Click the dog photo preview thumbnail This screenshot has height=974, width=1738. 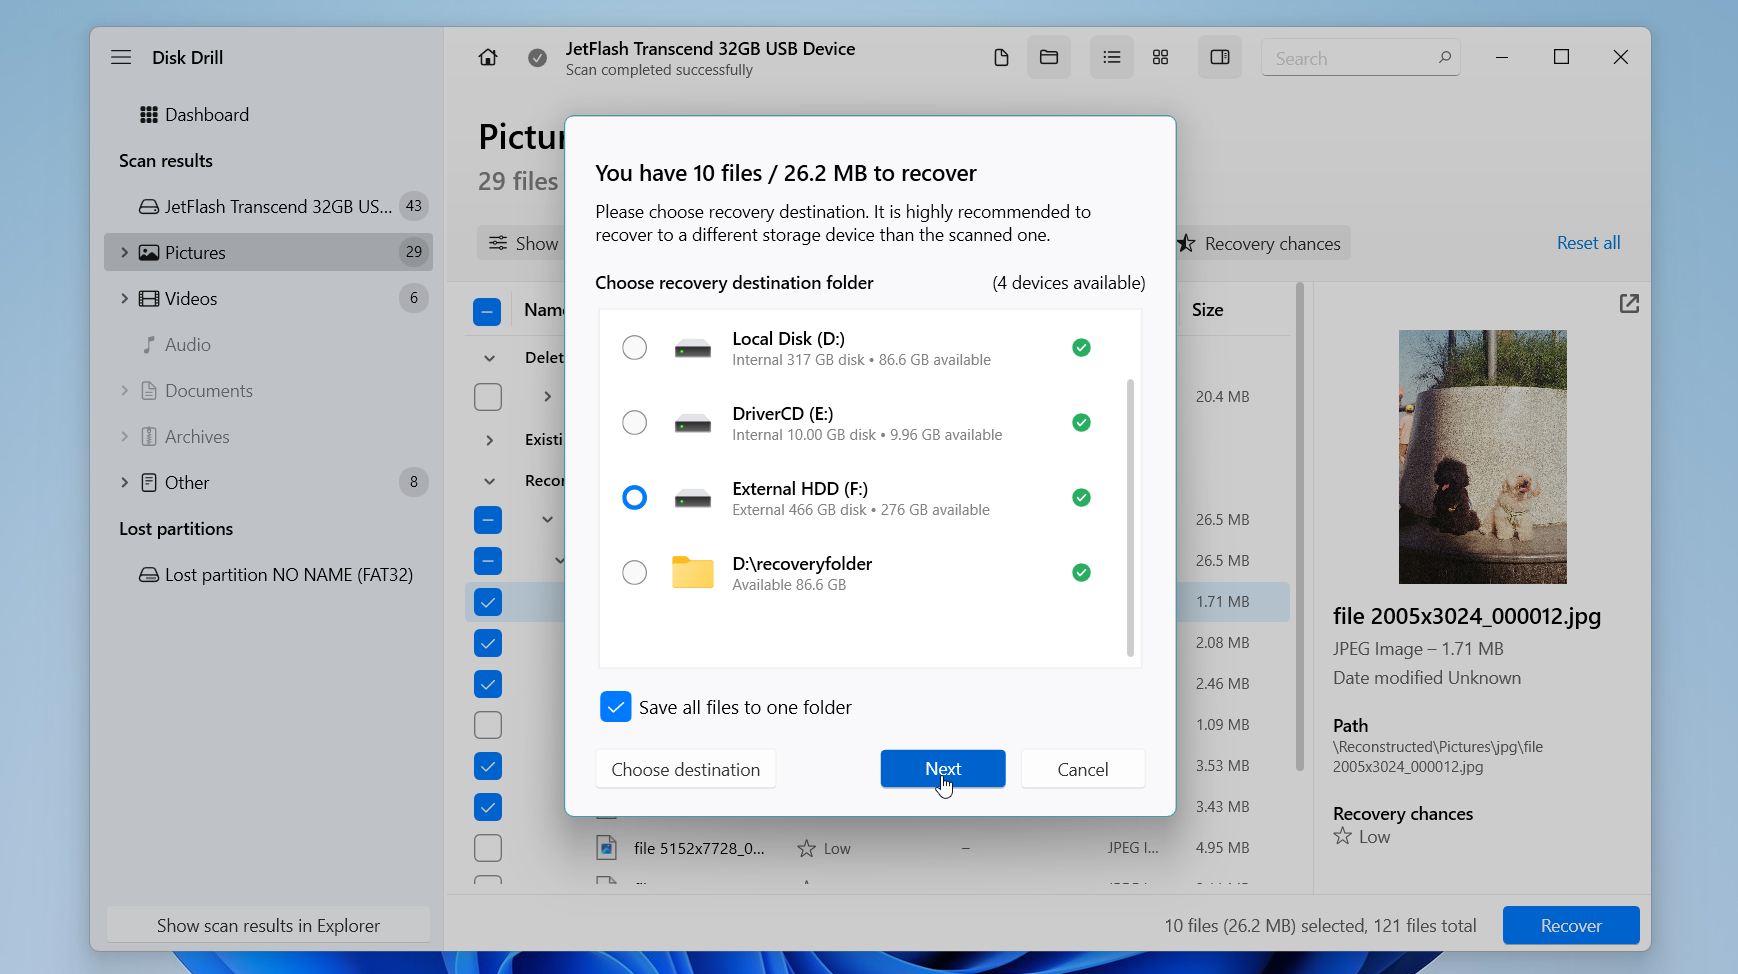(x=1482, y=457)
